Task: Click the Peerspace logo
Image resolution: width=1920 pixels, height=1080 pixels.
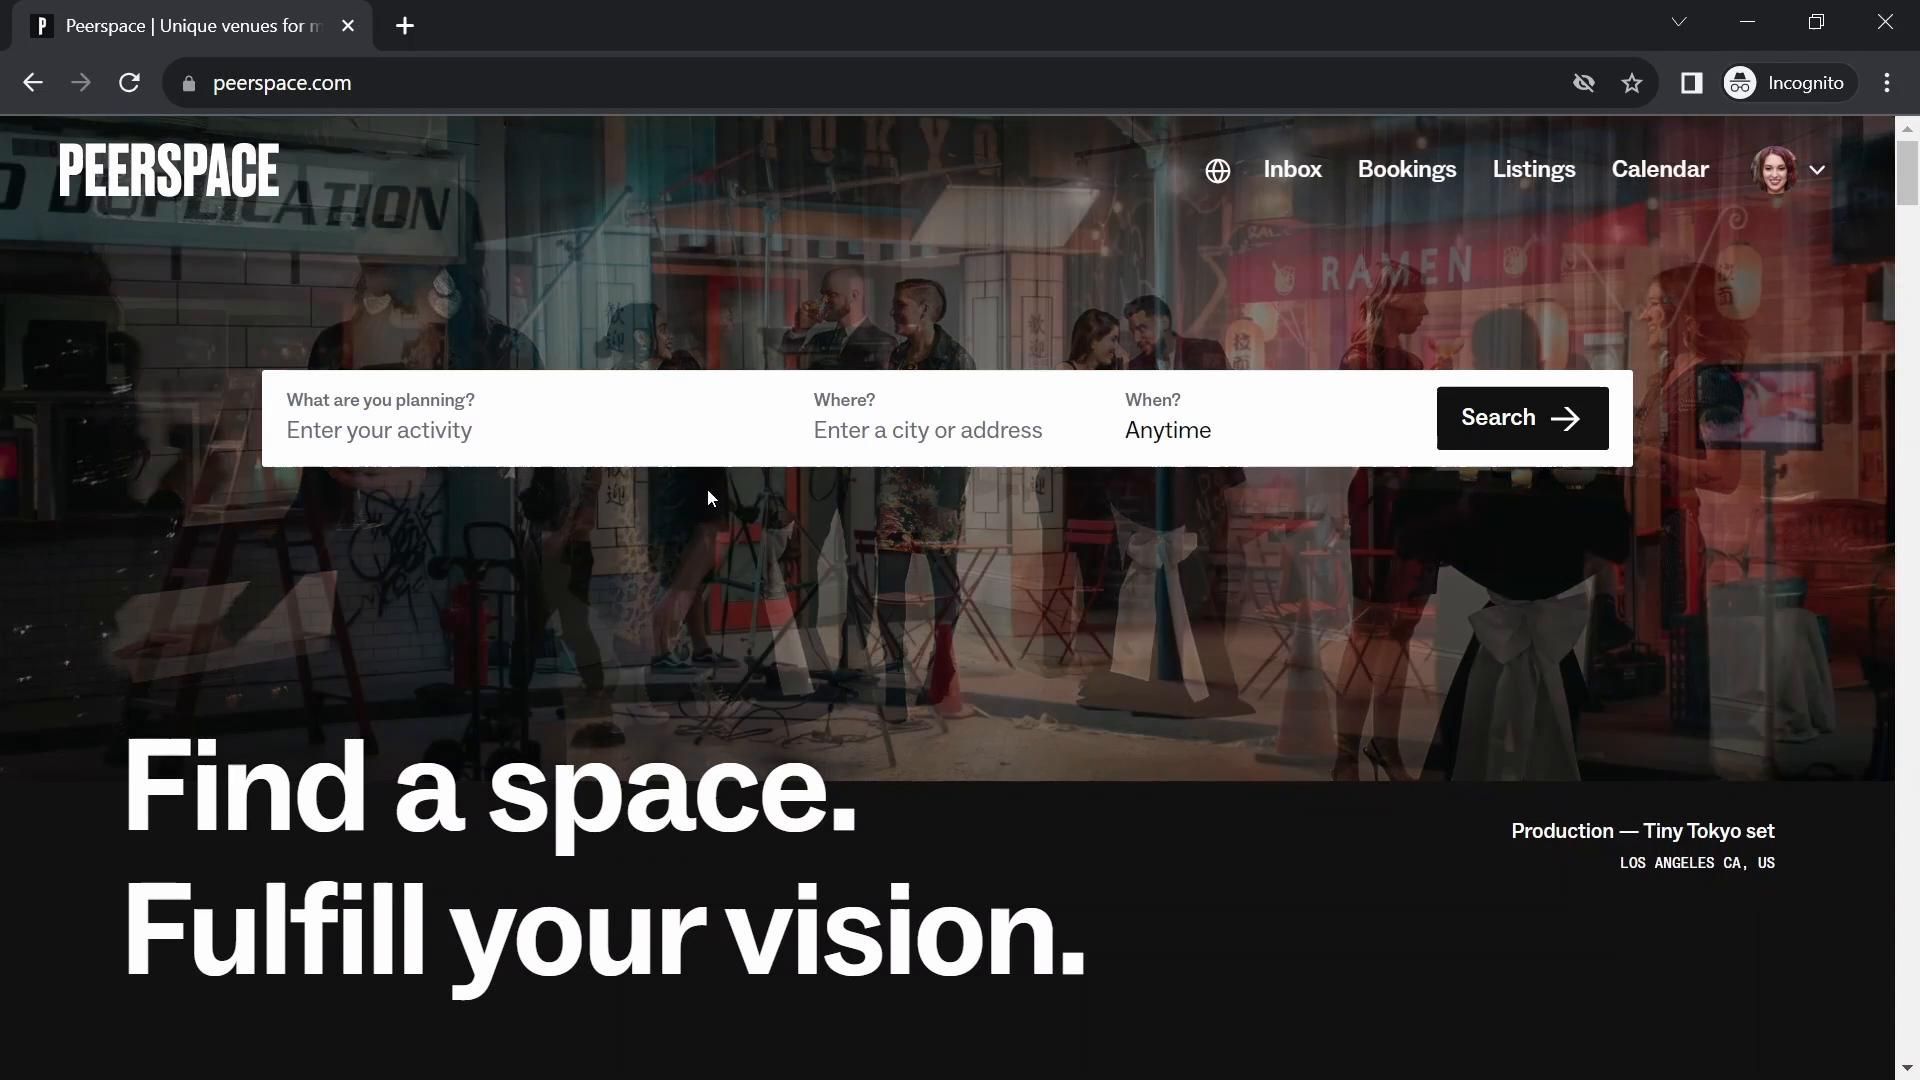Action: tap(169, 170)
